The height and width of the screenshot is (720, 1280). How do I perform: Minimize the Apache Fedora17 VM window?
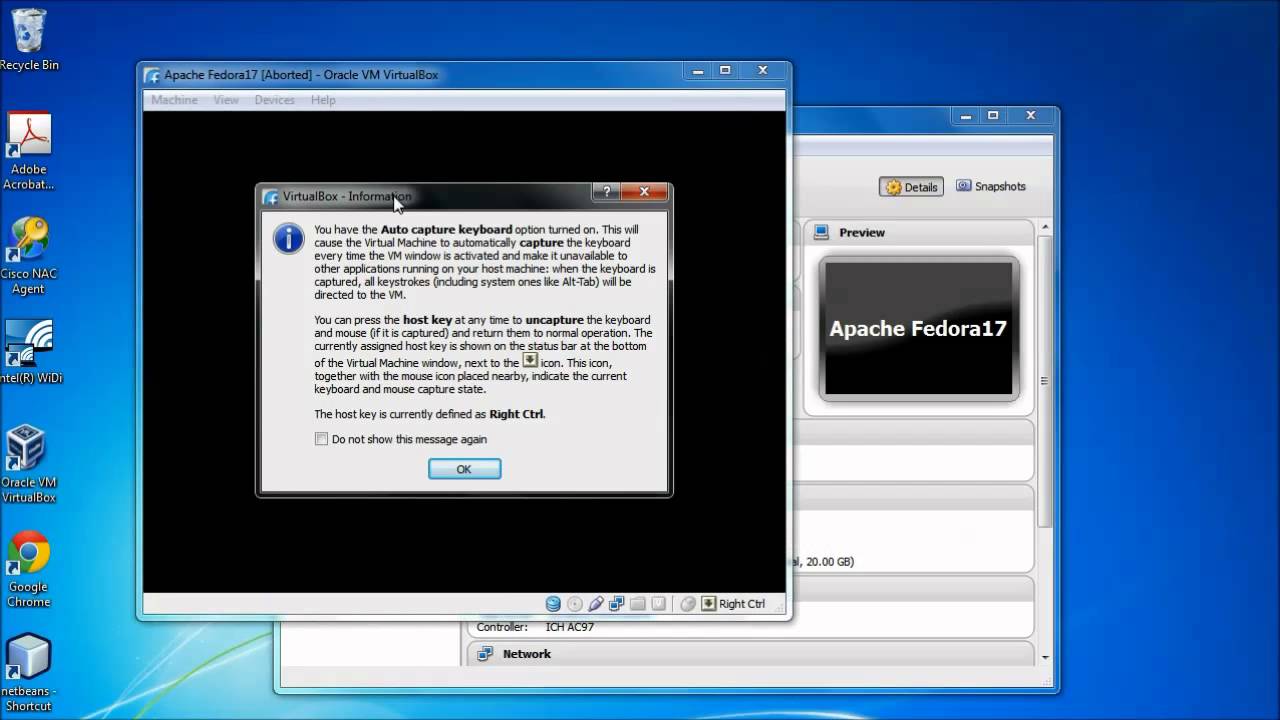point(698,71)
